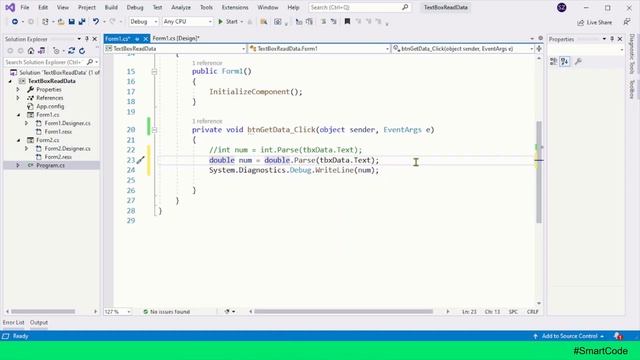Collapse the Form2.cs node arrow
This screenshot has height=360, width=640.
[x=18, y=140]
